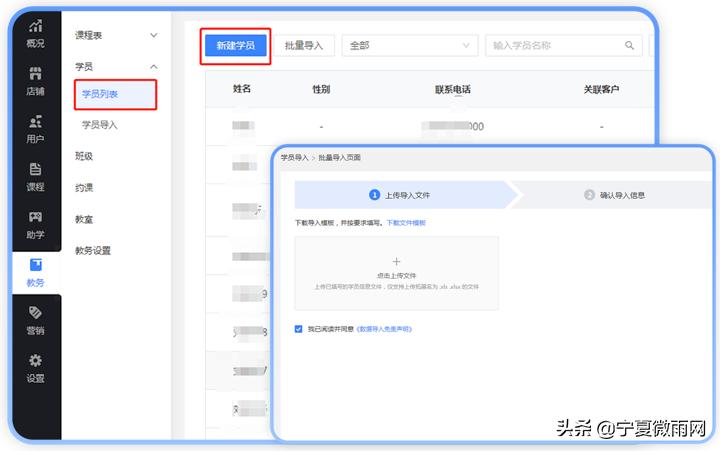Click the 姓名 column header
Screen dimensions: 720x451
coord(242,89)
